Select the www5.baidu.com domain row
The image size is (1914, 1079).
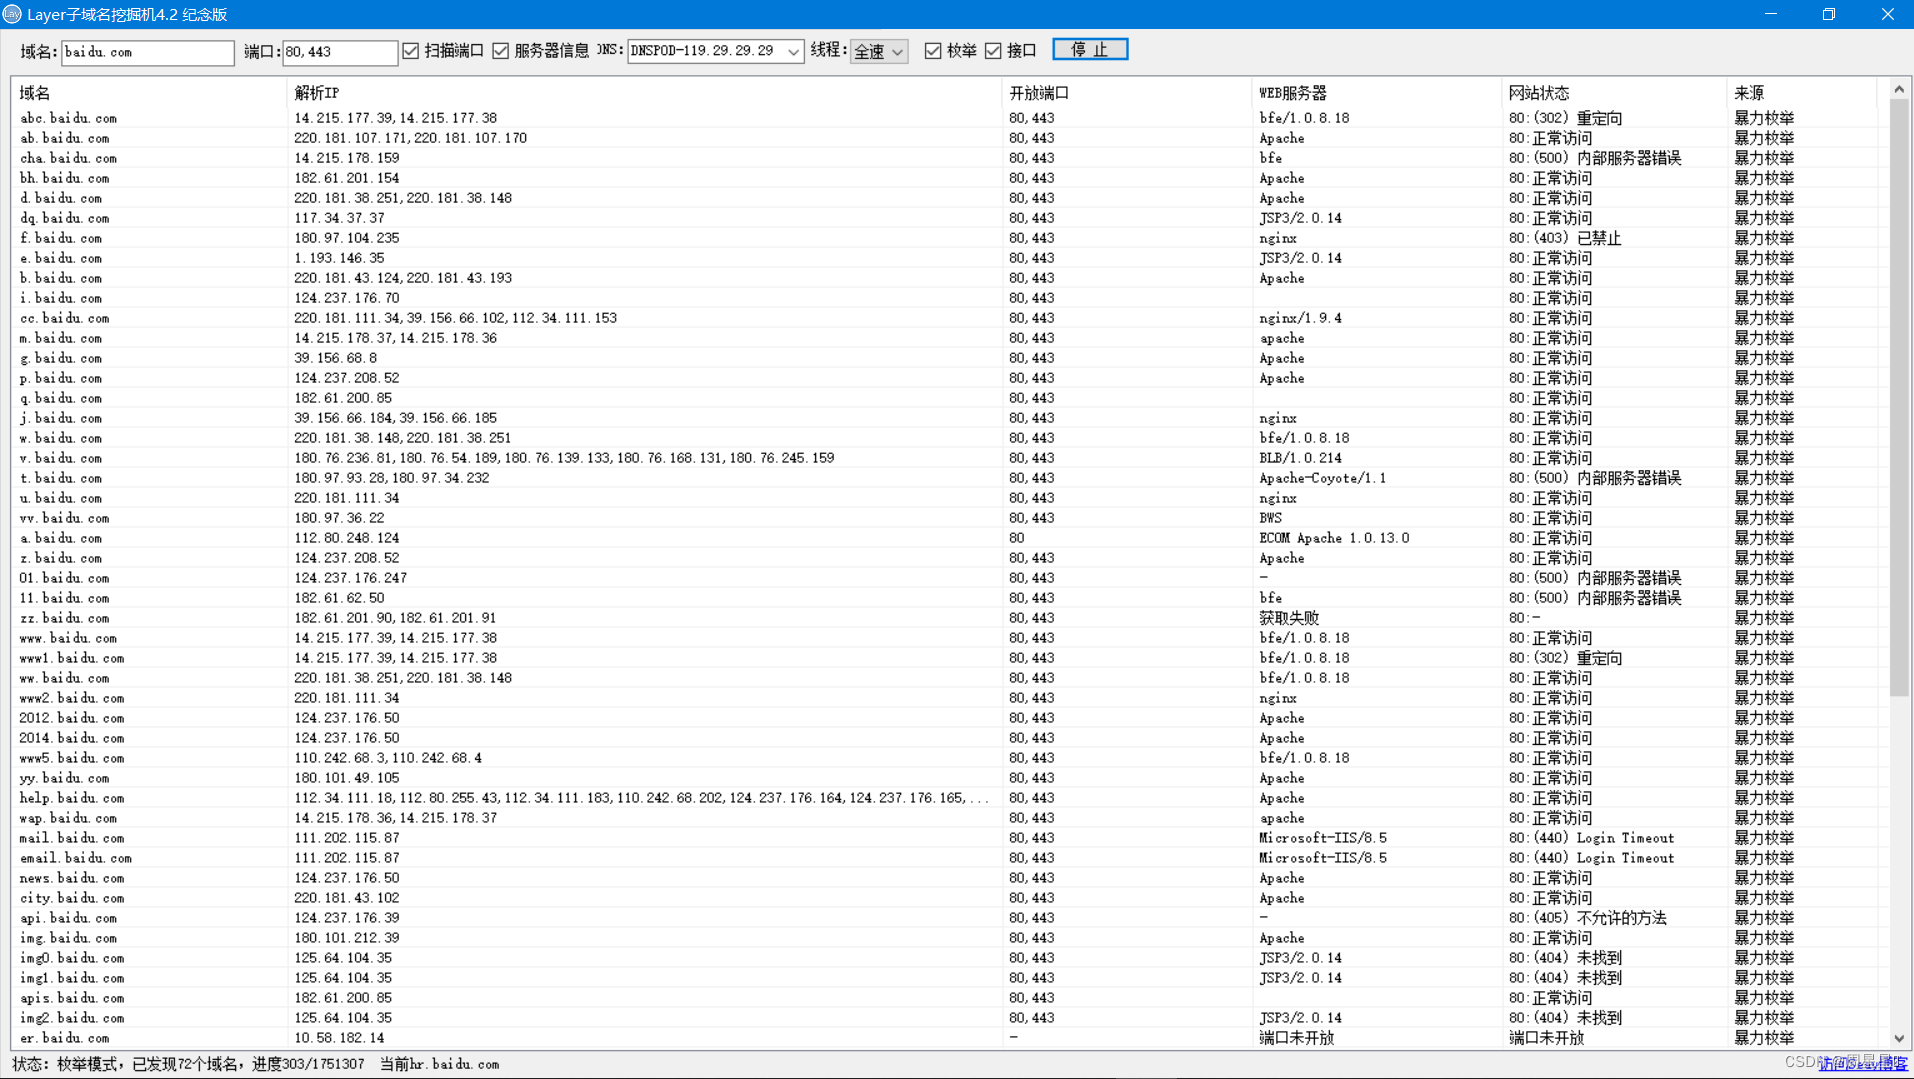coord(945,758)
